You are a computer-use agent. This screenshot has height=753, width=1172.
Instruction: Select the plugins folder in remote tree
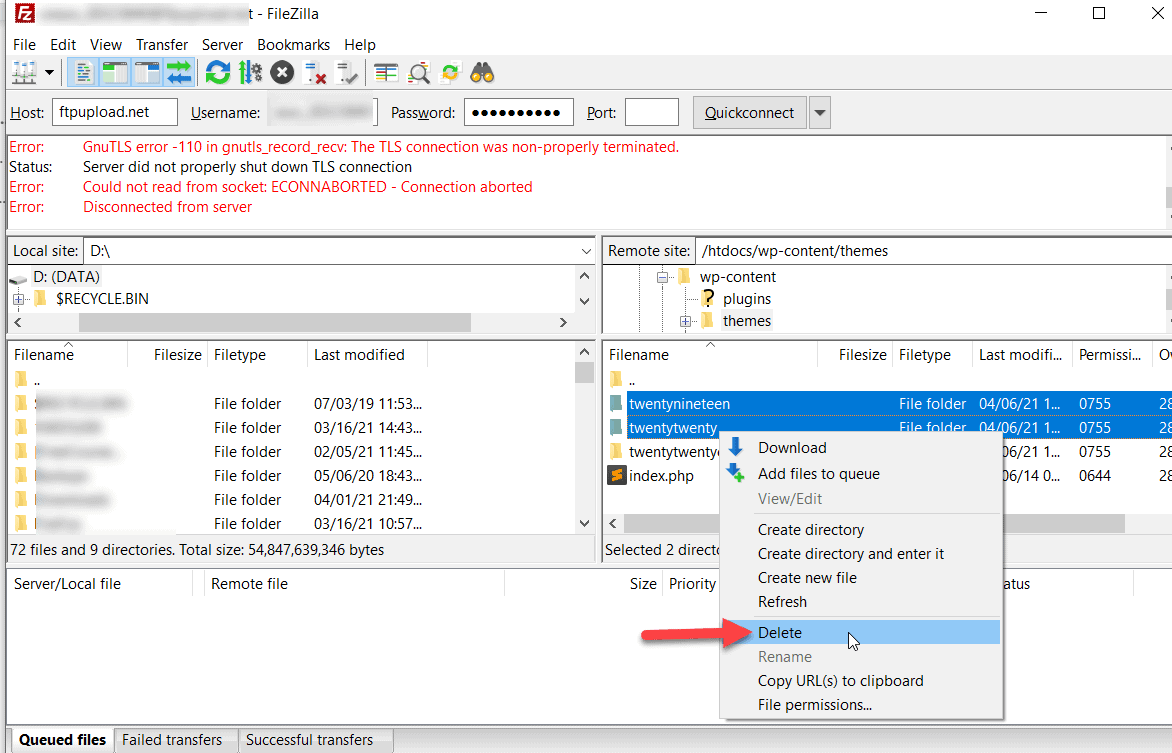coord(747,299)
